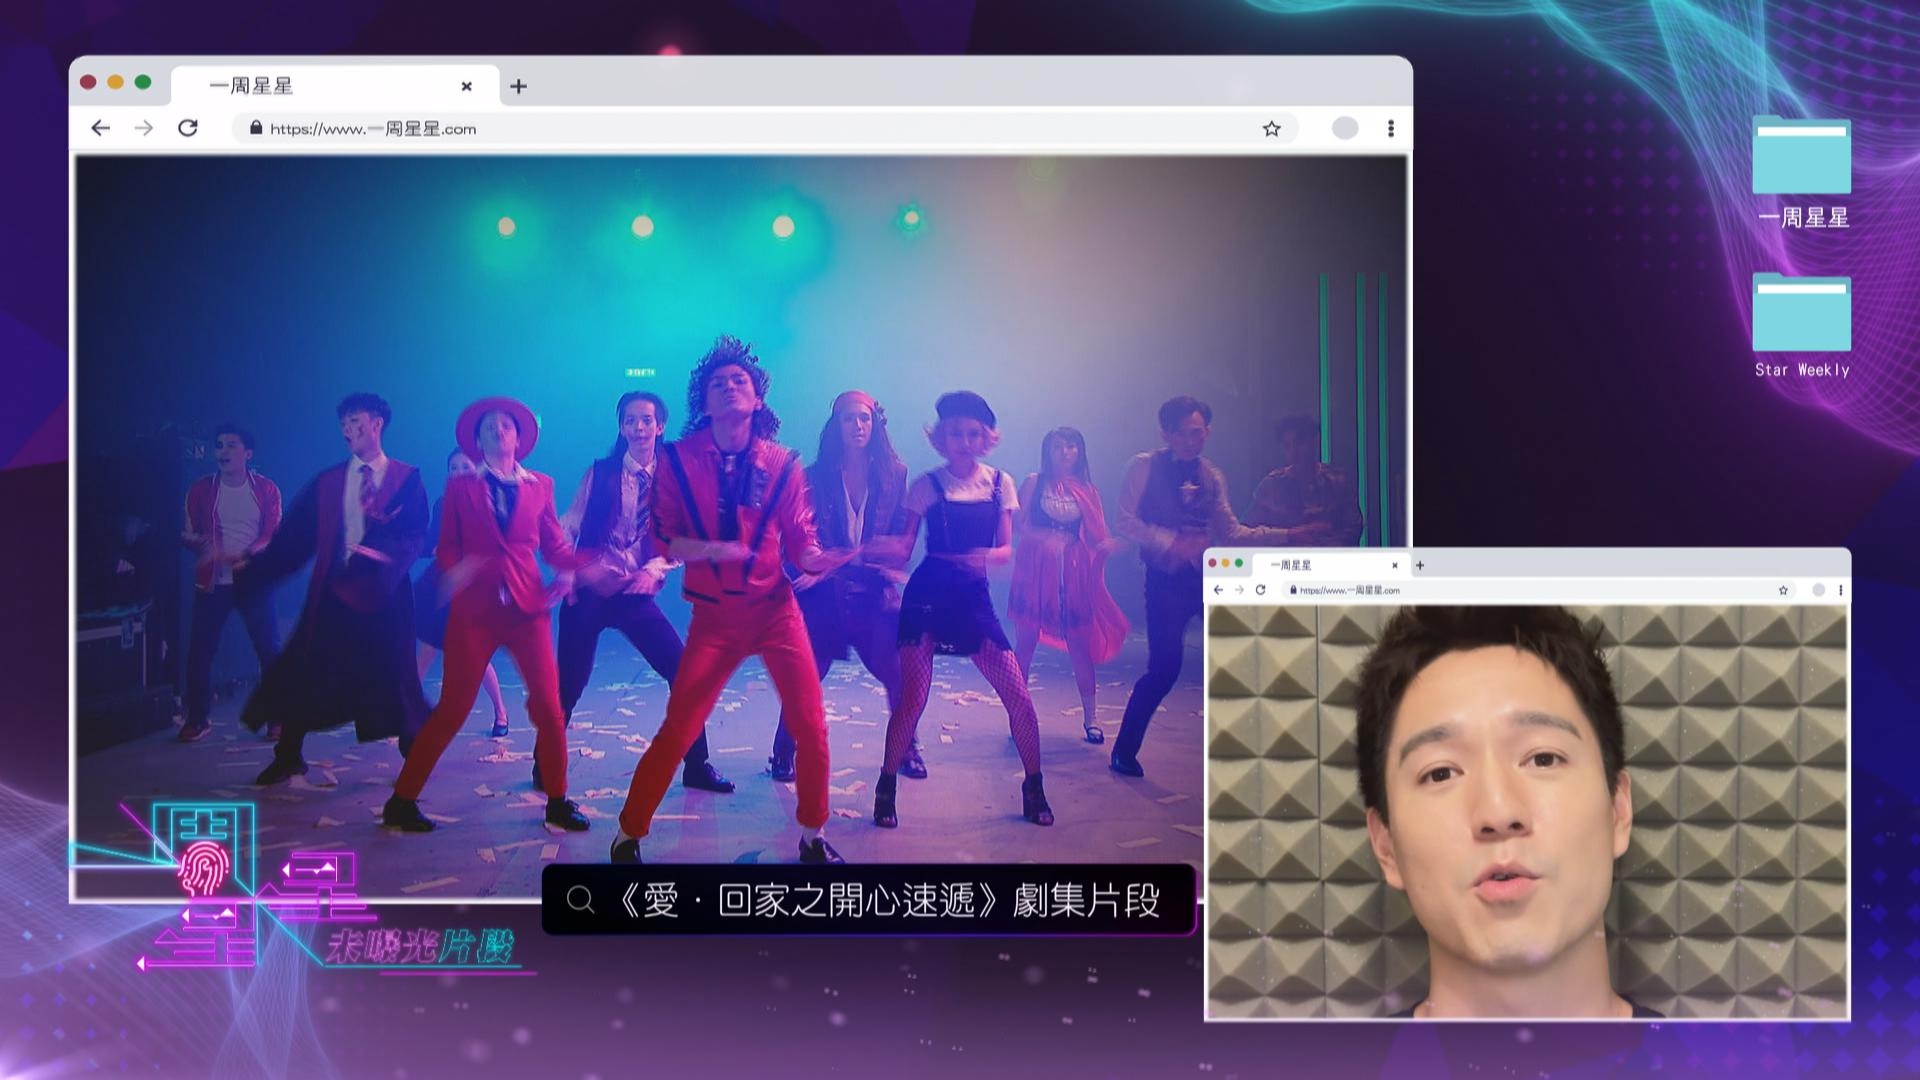Screen dimensions: 1920x1080
Task: Open the three-dot menu in the small browser
Action: (1840, 590)
